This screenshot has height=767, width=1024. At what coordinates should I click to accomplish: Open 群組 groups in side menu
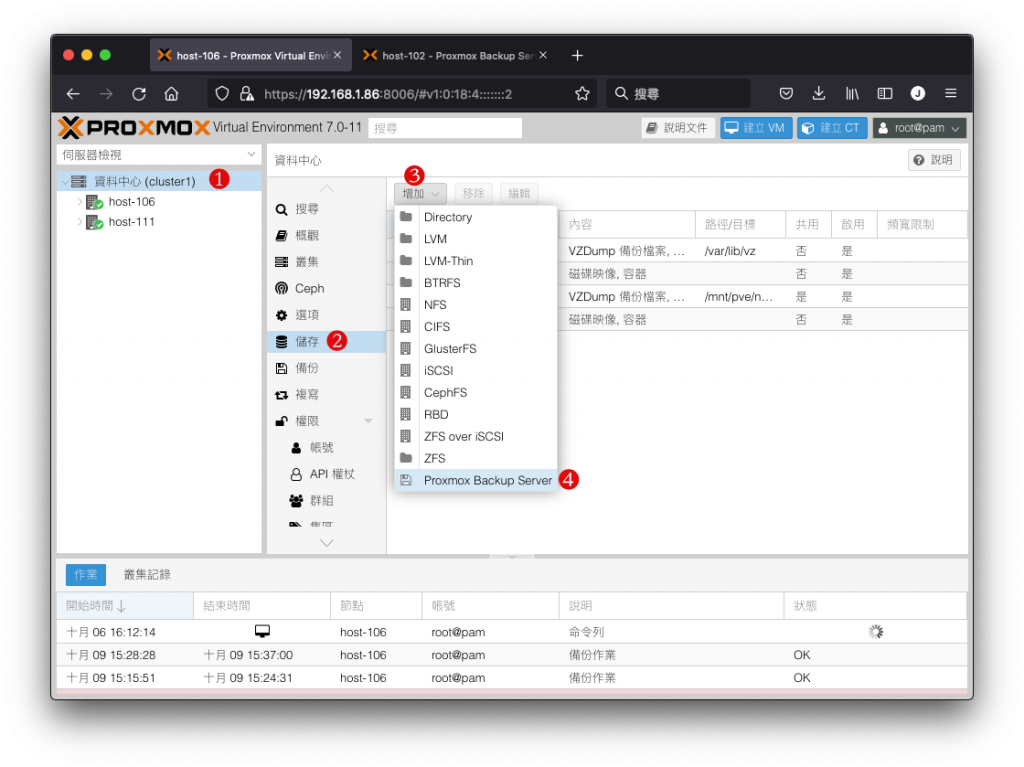(x=327, y=500)
